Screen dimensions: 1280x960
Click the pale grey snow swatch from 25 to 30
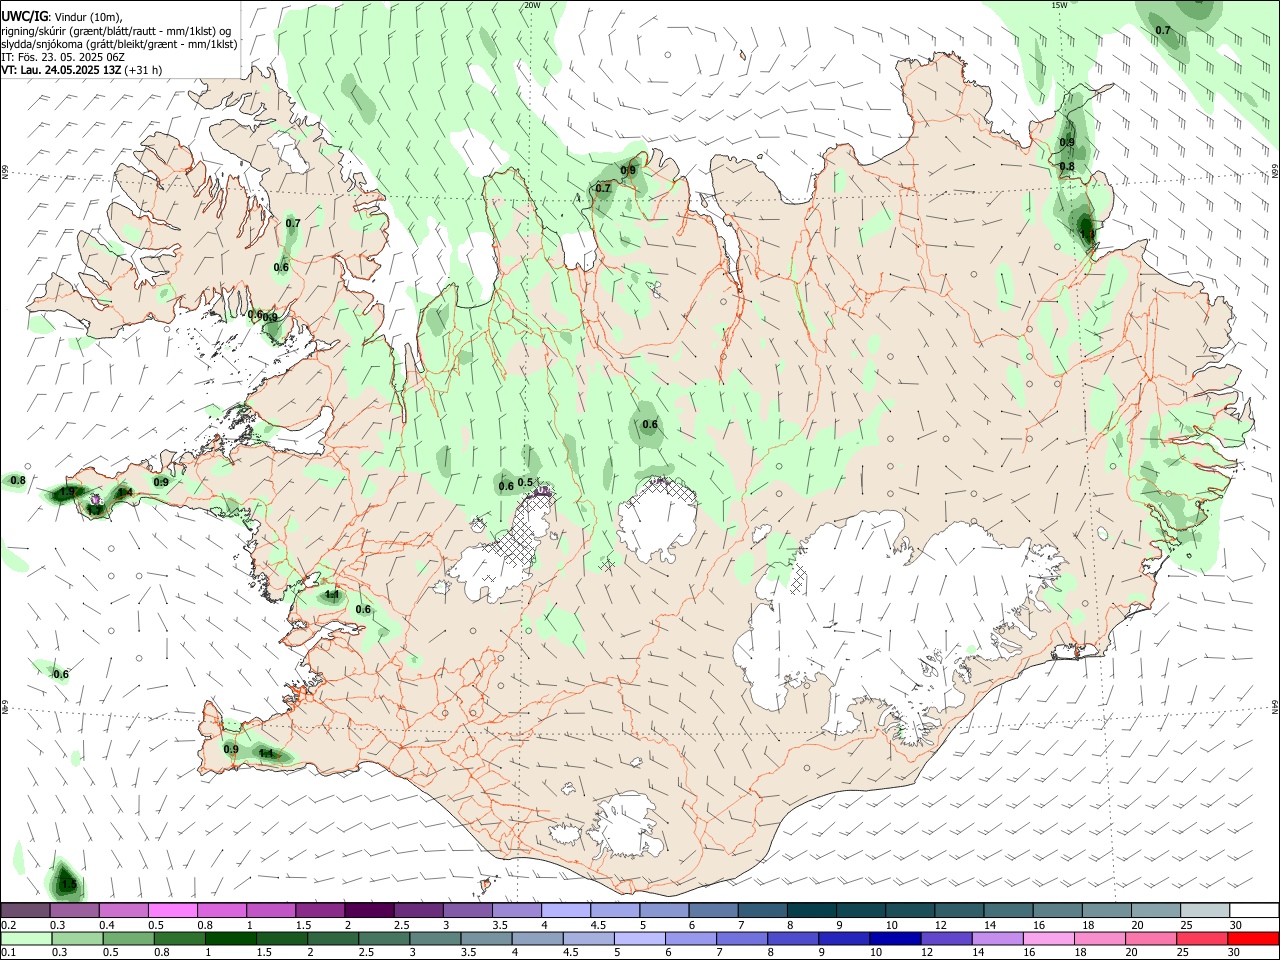(x=1205, y=910)
